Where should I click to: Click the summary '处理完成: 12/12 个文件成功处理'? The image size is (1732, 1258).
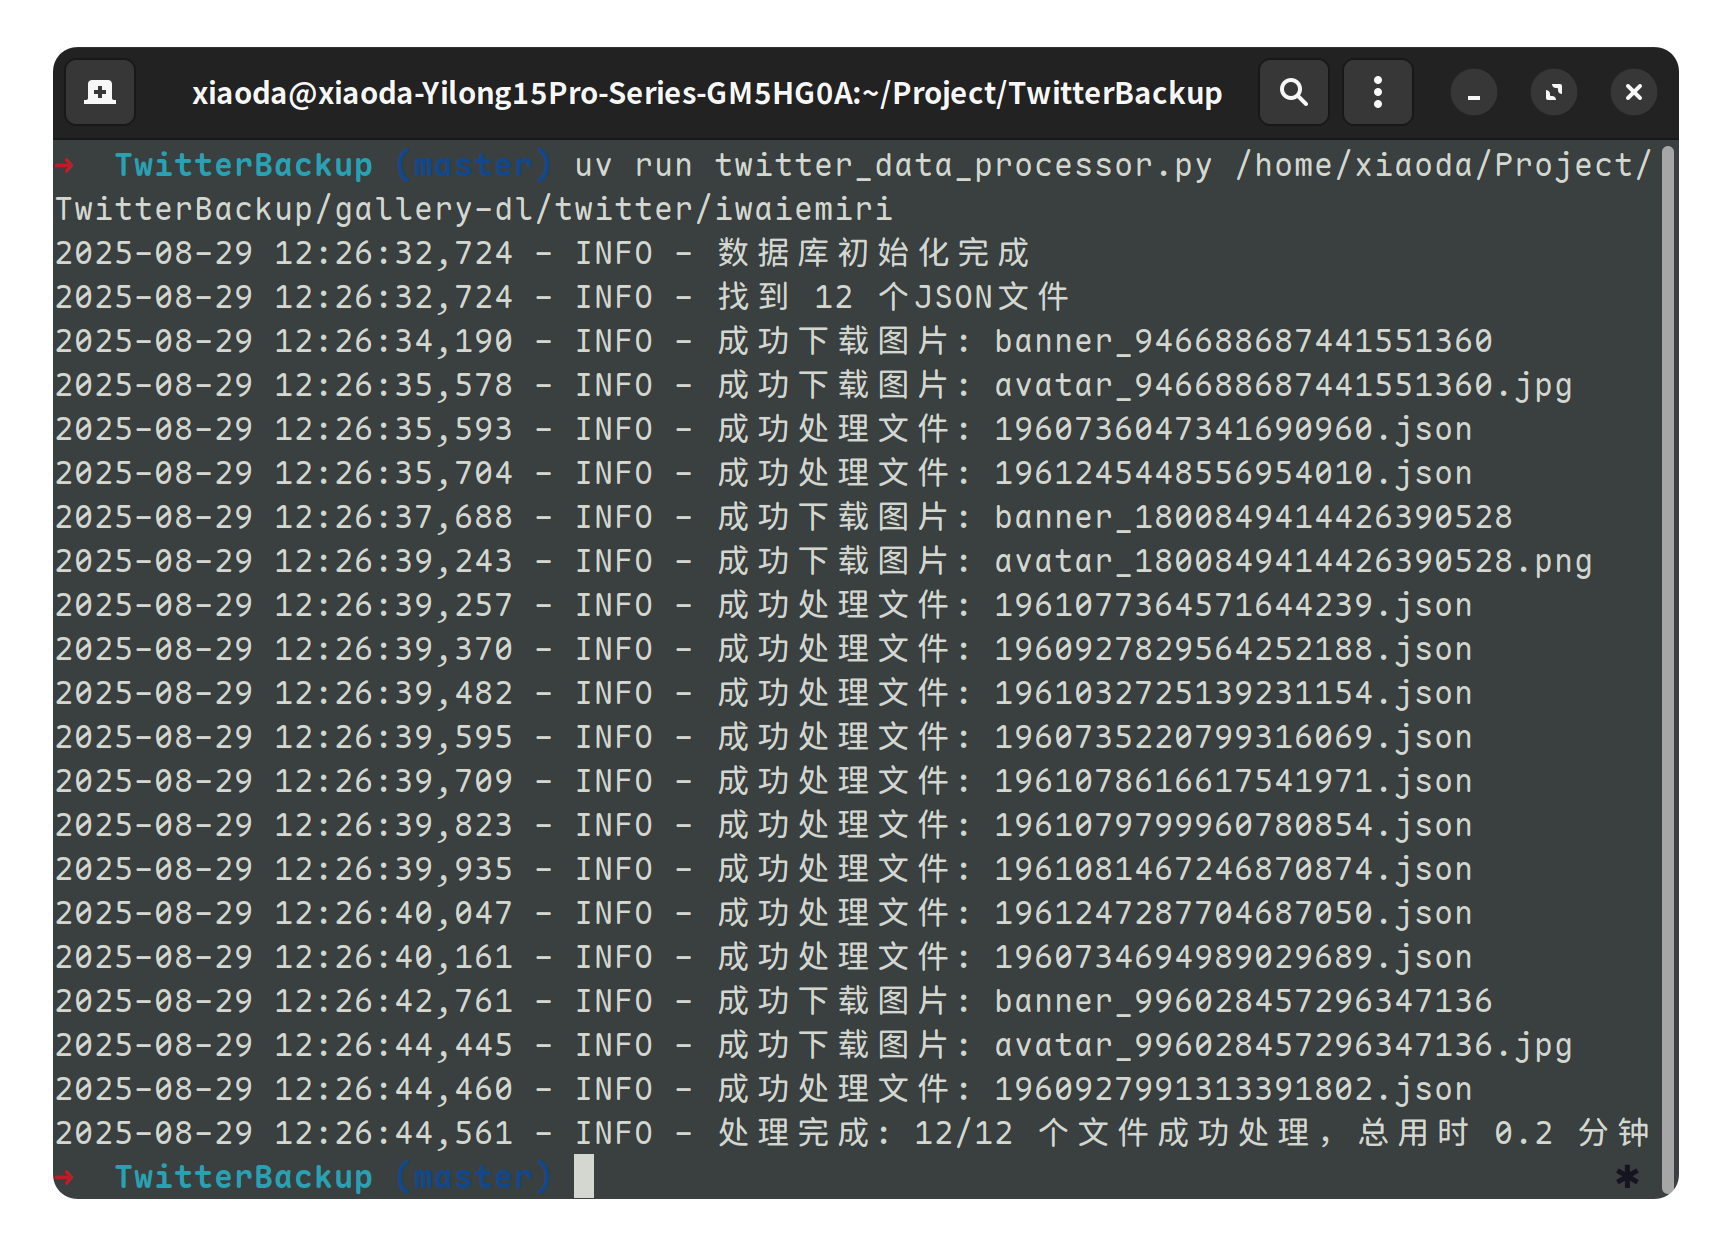pyautogui.click(x=1013, y=1133)
